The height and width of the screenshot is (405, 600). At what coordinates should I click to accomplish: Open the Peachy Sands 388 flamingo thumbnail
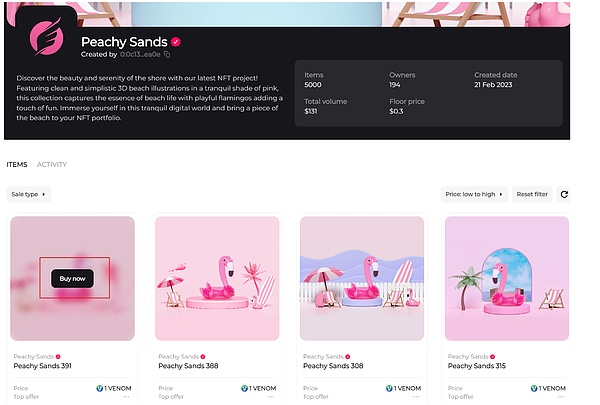[217, 278]
